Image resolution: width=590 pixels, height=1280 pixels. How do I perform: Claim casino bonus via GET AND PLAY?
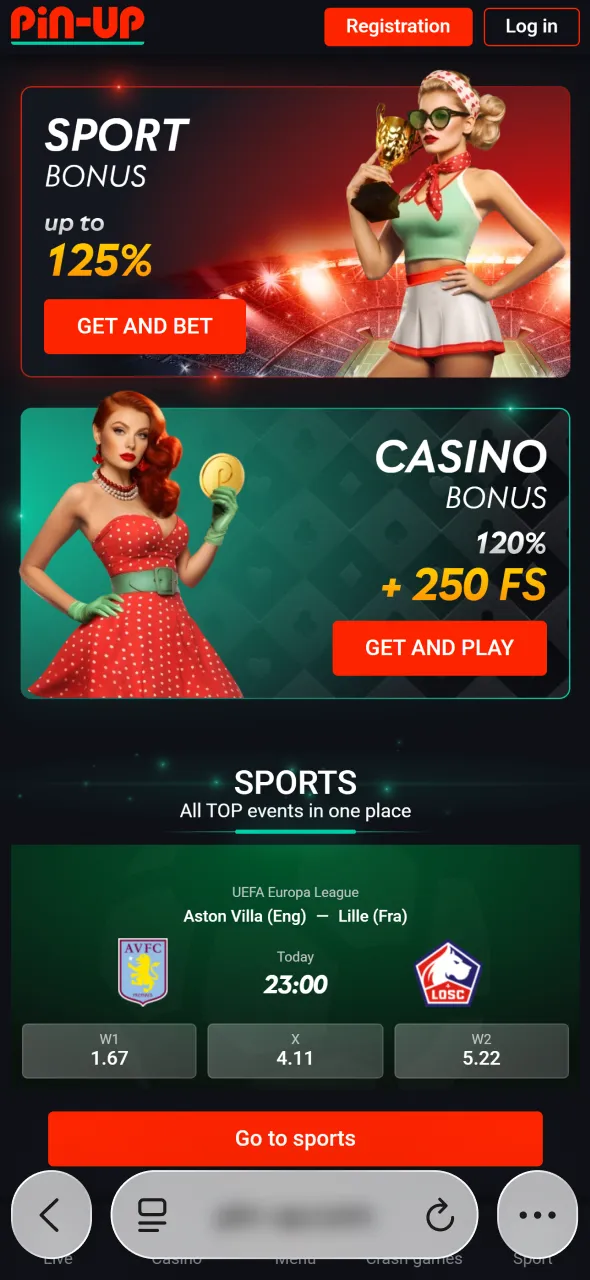click(x=439, y=648)
